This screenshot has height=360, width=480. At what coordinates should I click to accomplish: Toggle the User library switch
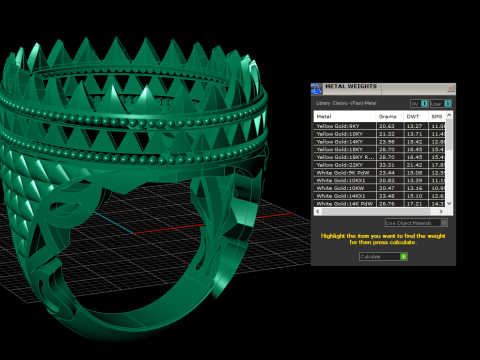click(x=441, y=104)
